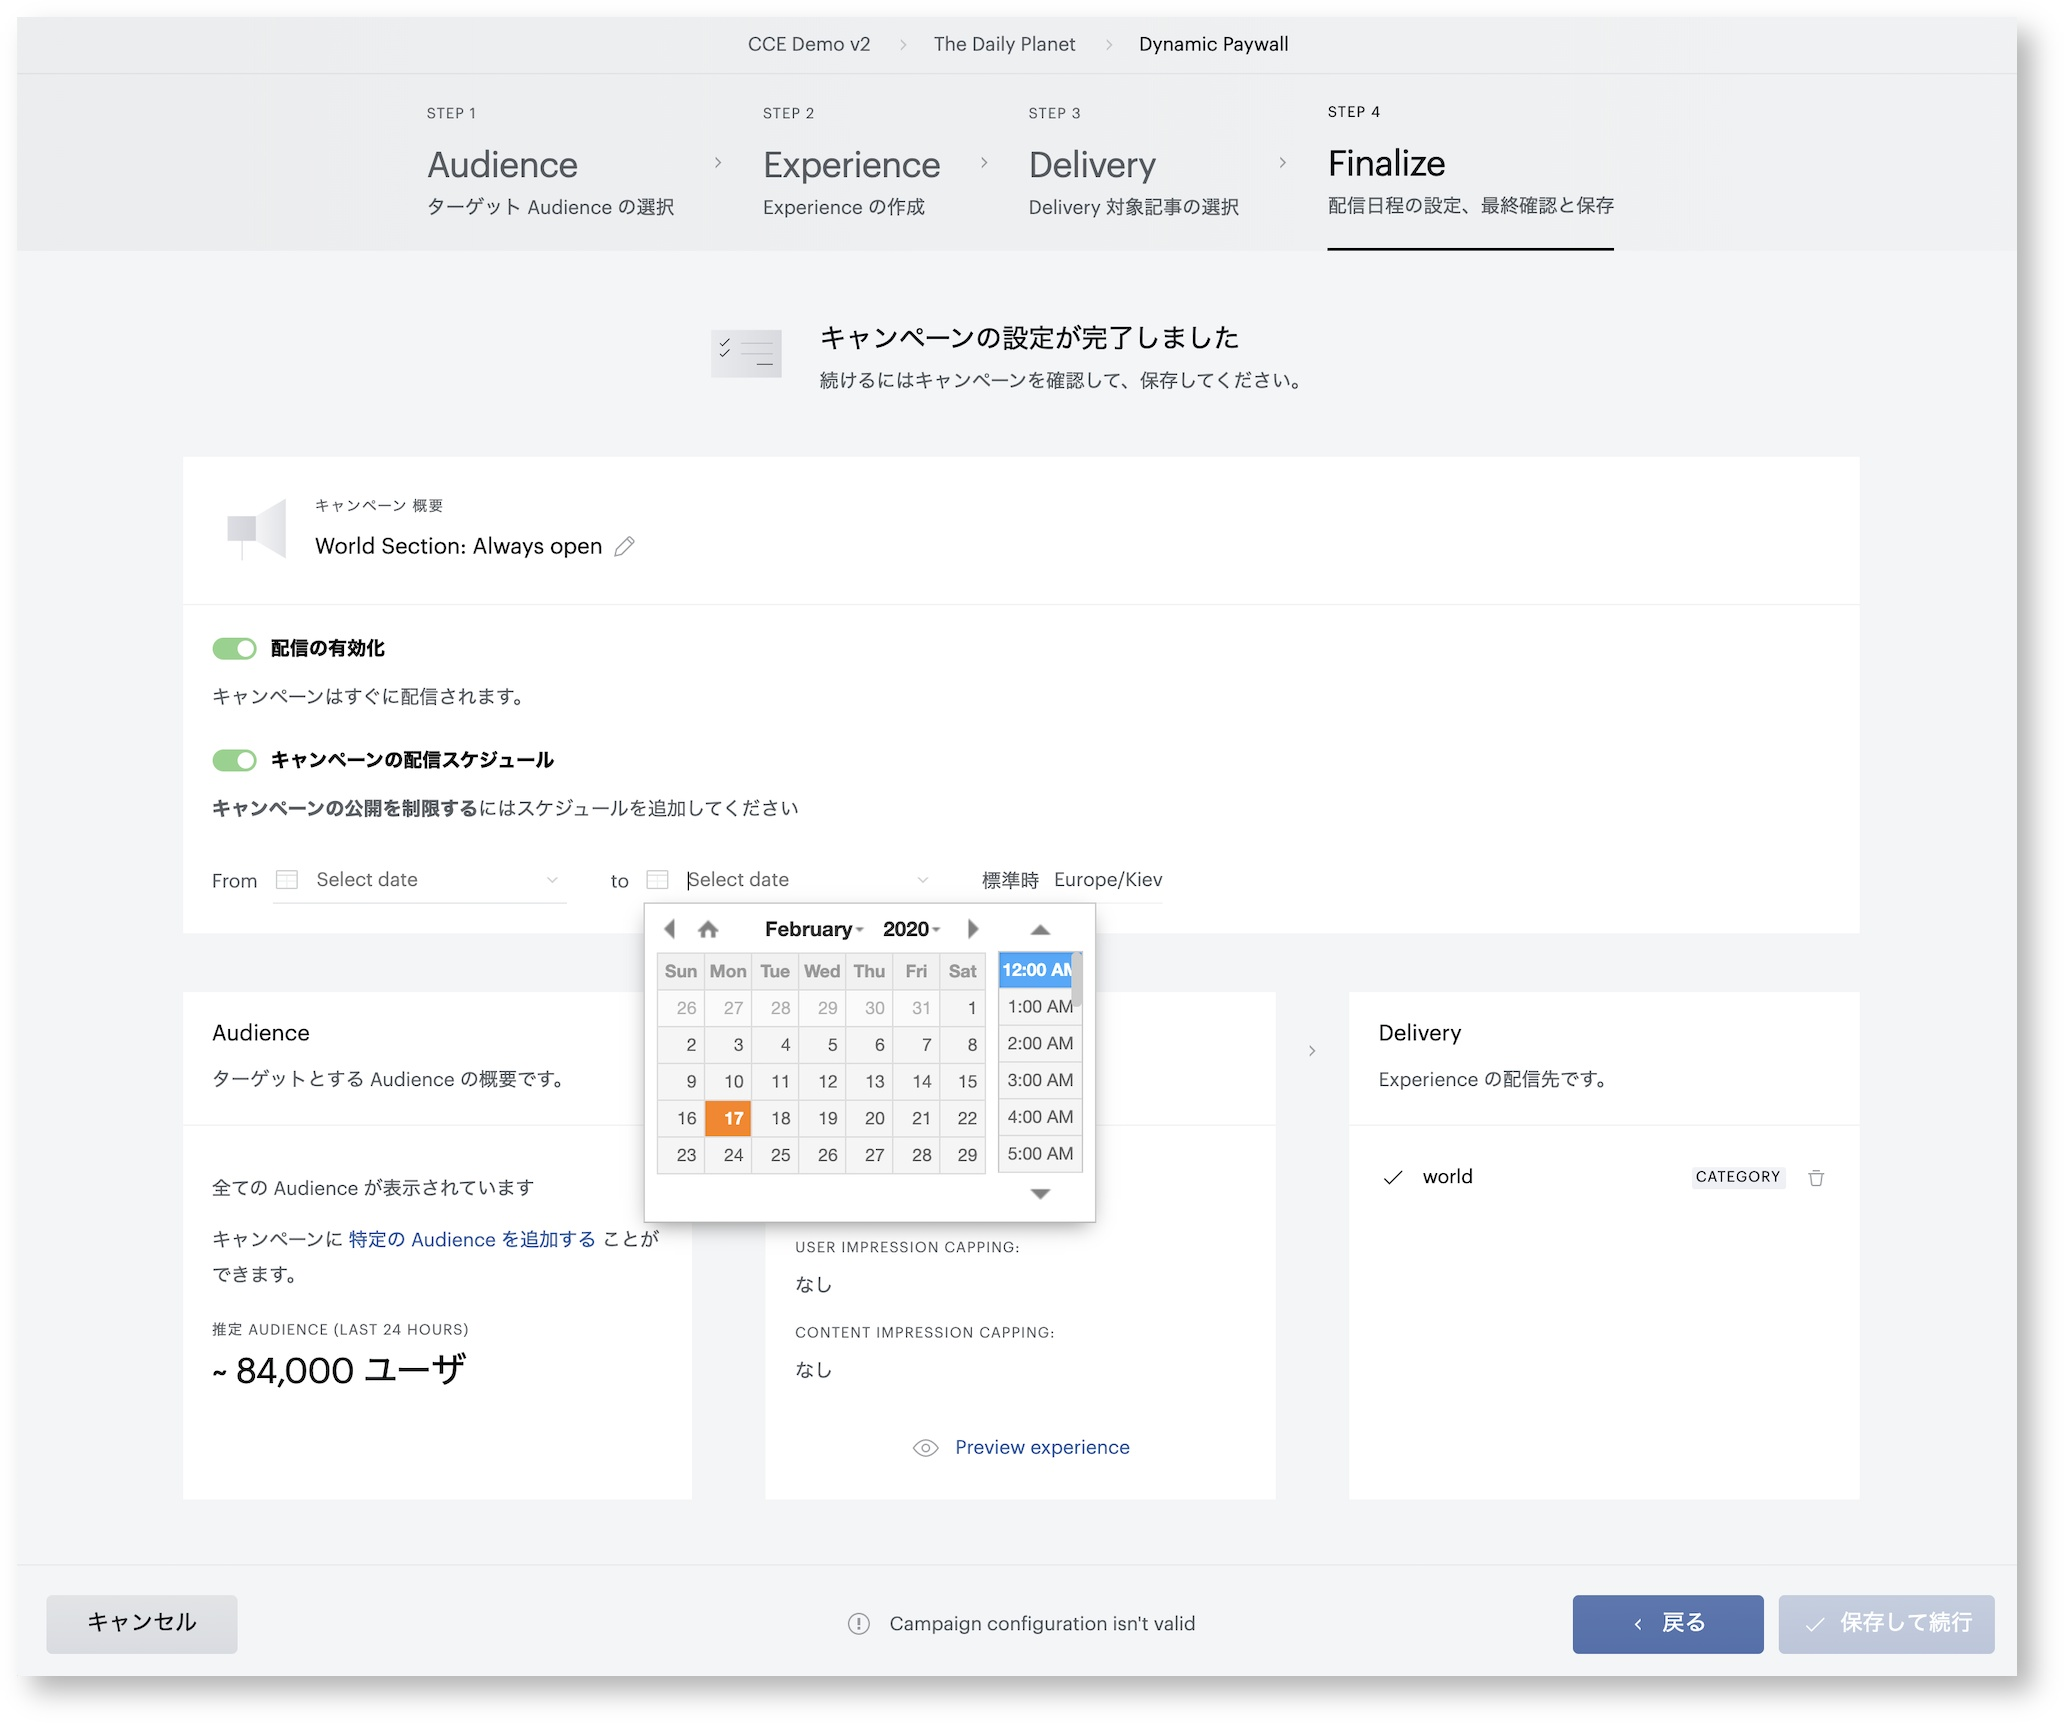Select February 20 in the calendar
Viewport: 2065px width, 1724px height.
click(874, 1119)
